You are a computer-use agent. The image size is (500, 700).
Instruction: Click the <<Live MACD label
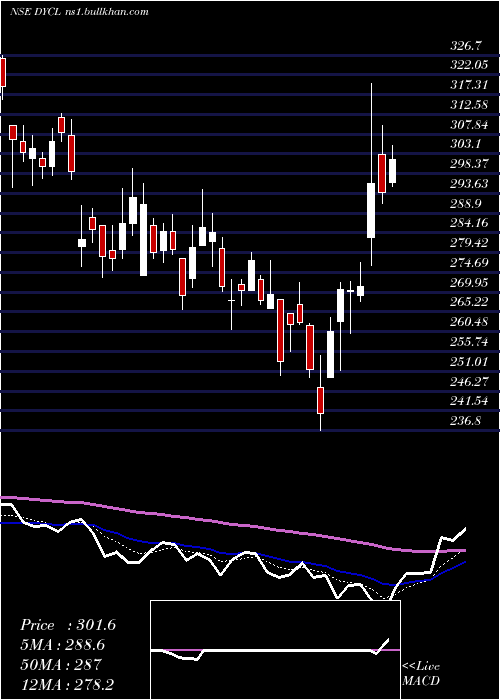pos(421,674)
